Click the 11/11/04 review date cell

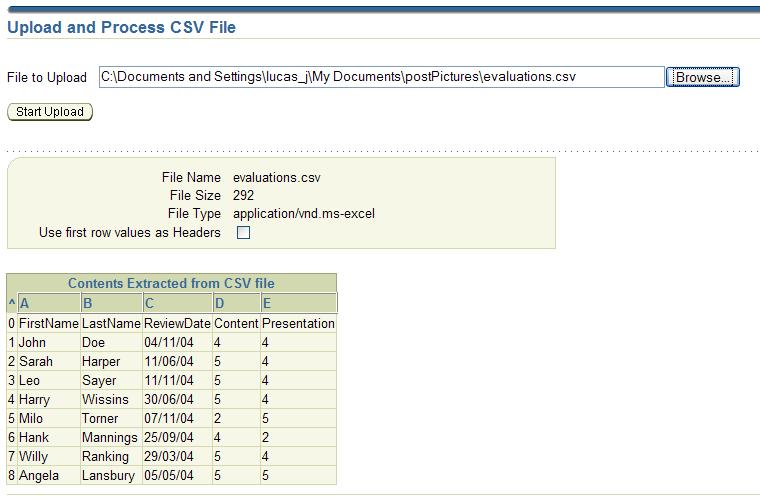pyautogui.click(x=168, y=381)
